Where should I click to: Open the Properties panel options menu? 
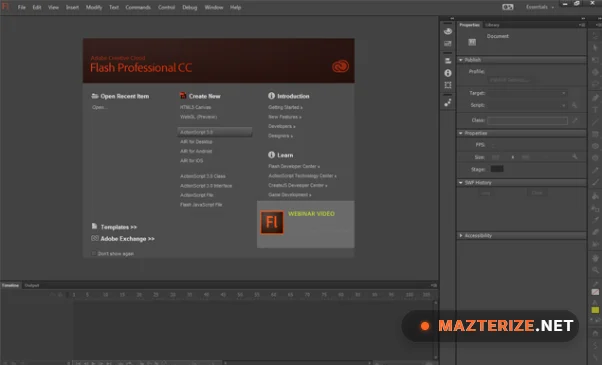coord(582,25)
